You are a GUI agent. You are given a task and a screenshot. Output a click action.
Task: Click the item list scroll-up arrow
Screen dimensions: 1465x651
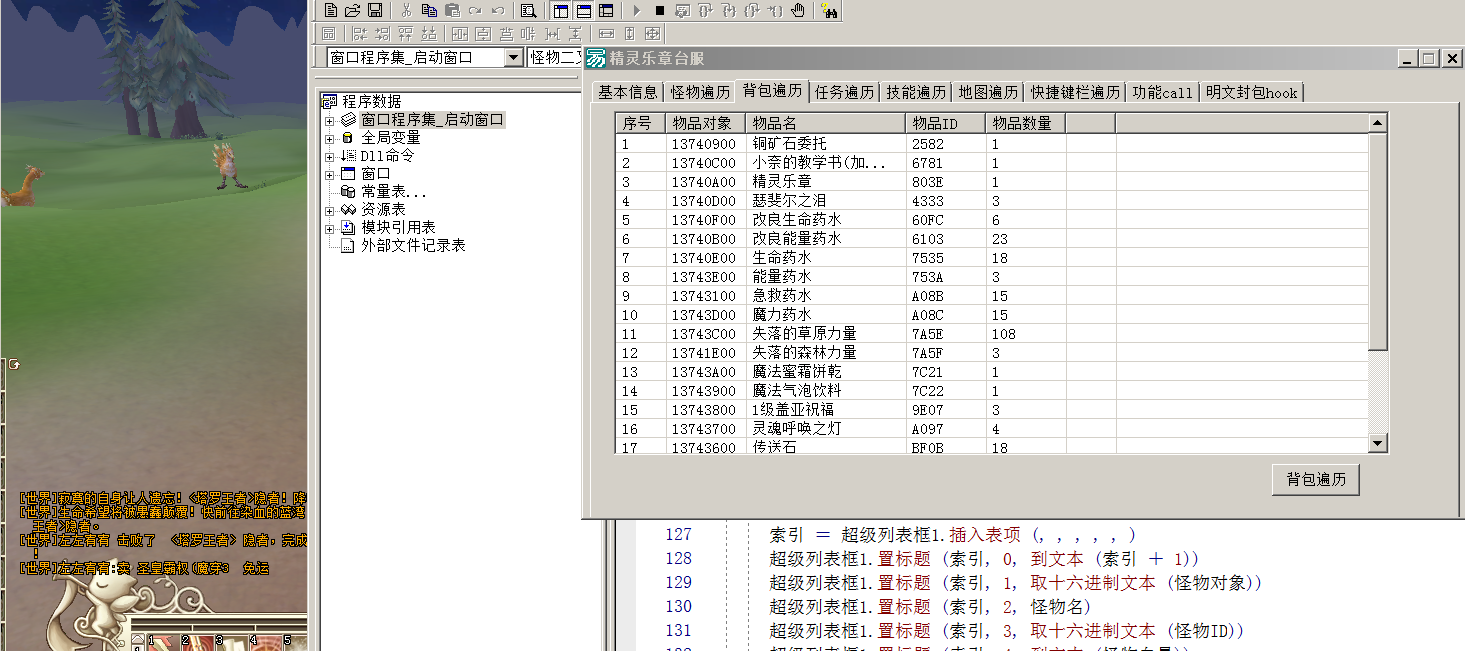click(1378, 123)
